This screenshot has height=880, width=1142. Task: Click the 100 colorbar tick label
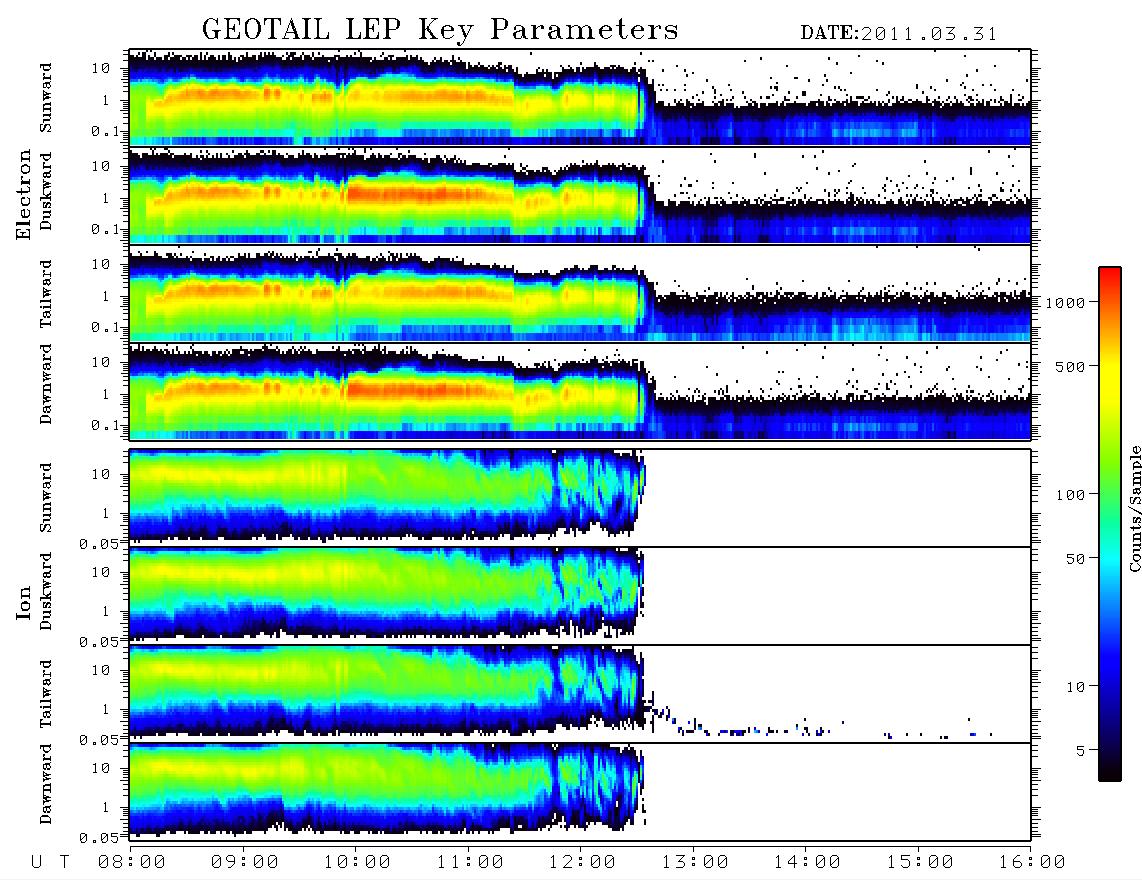point(1070,495)
